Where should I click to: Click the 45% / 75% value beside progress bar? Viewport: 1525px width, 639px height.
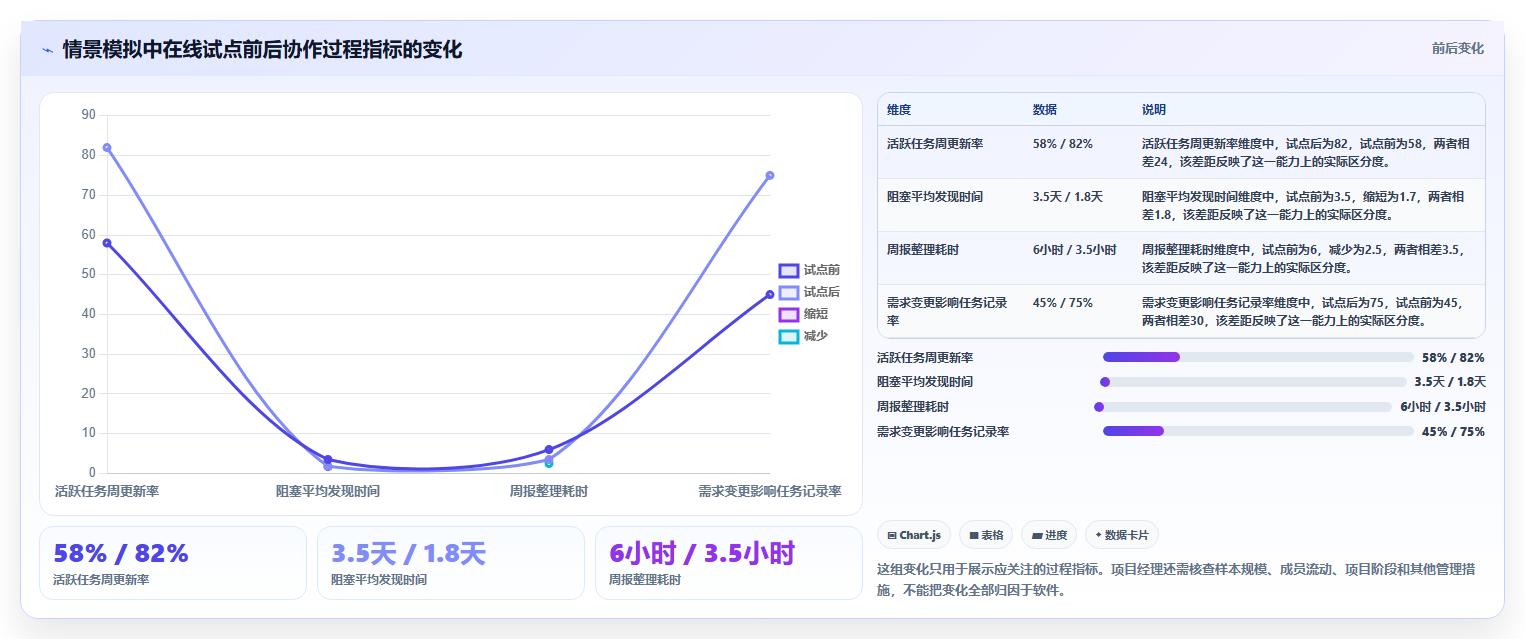pos(1453,432)
